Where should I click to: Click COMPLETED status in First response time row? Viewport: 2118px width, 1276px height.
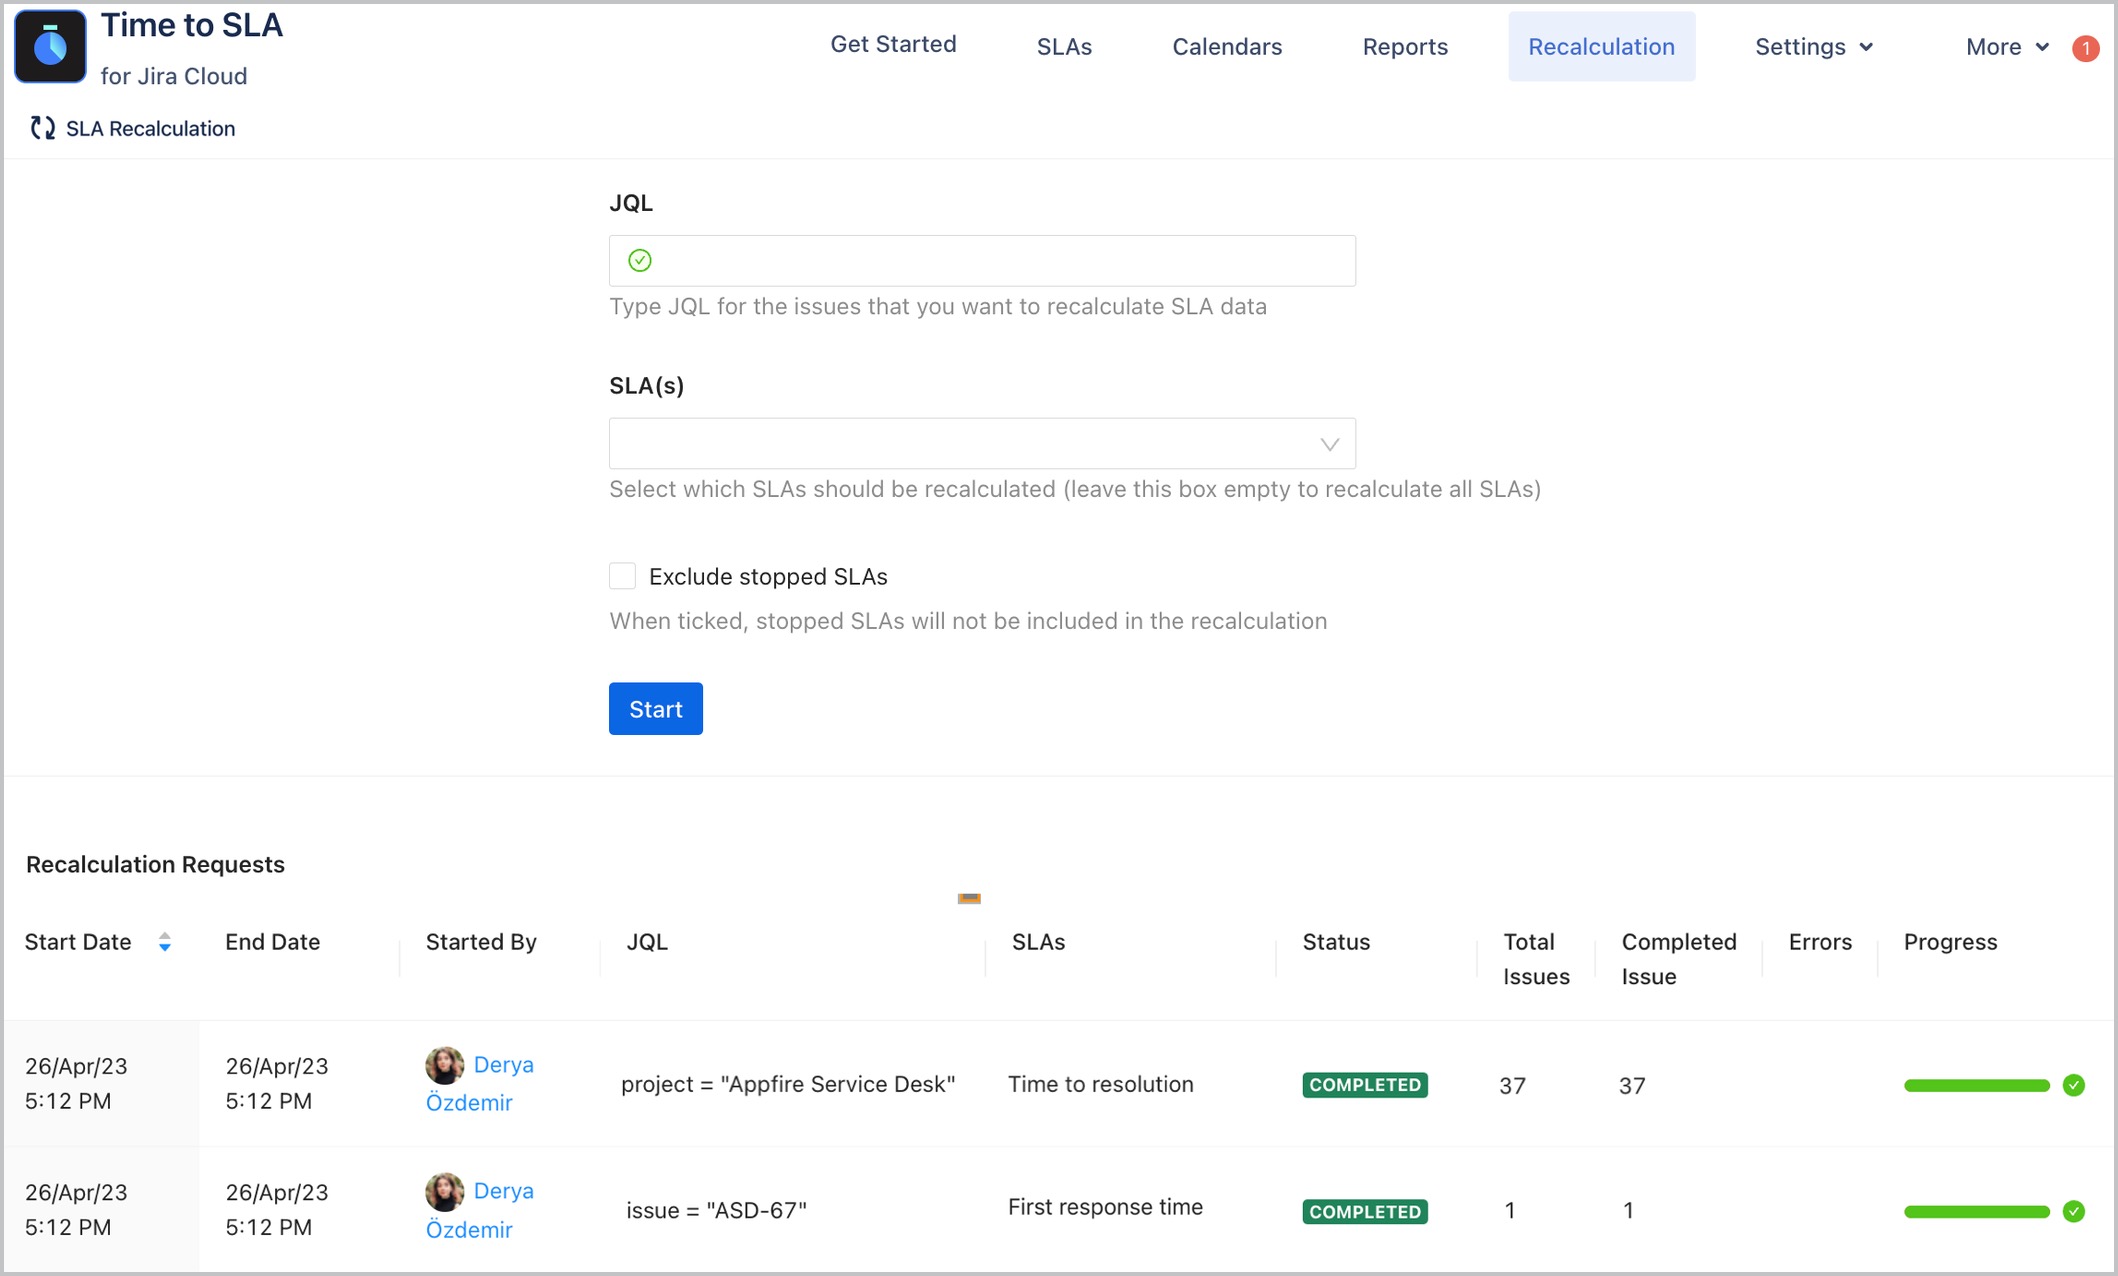(x=1365, y=1212)
